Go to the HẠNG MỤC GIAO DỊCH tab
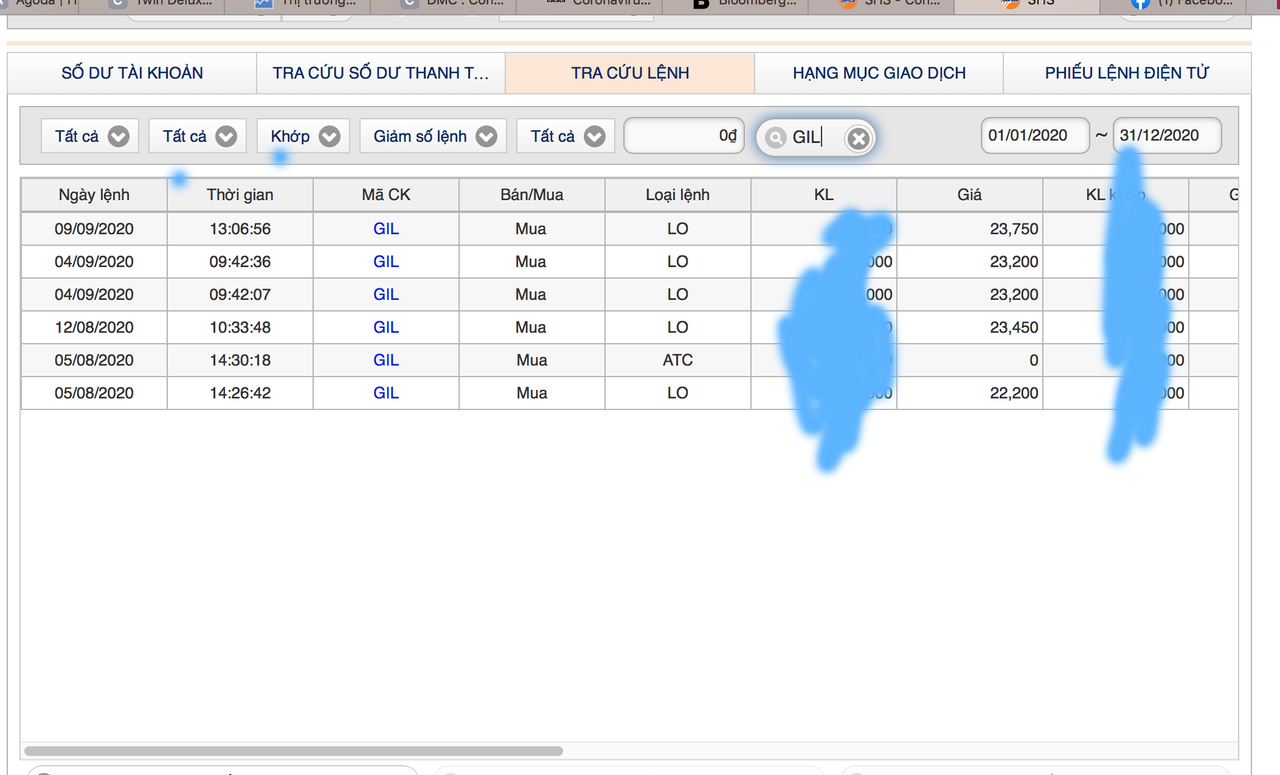The width and height of the screenshot is (1280, 775). pos(879,73)
